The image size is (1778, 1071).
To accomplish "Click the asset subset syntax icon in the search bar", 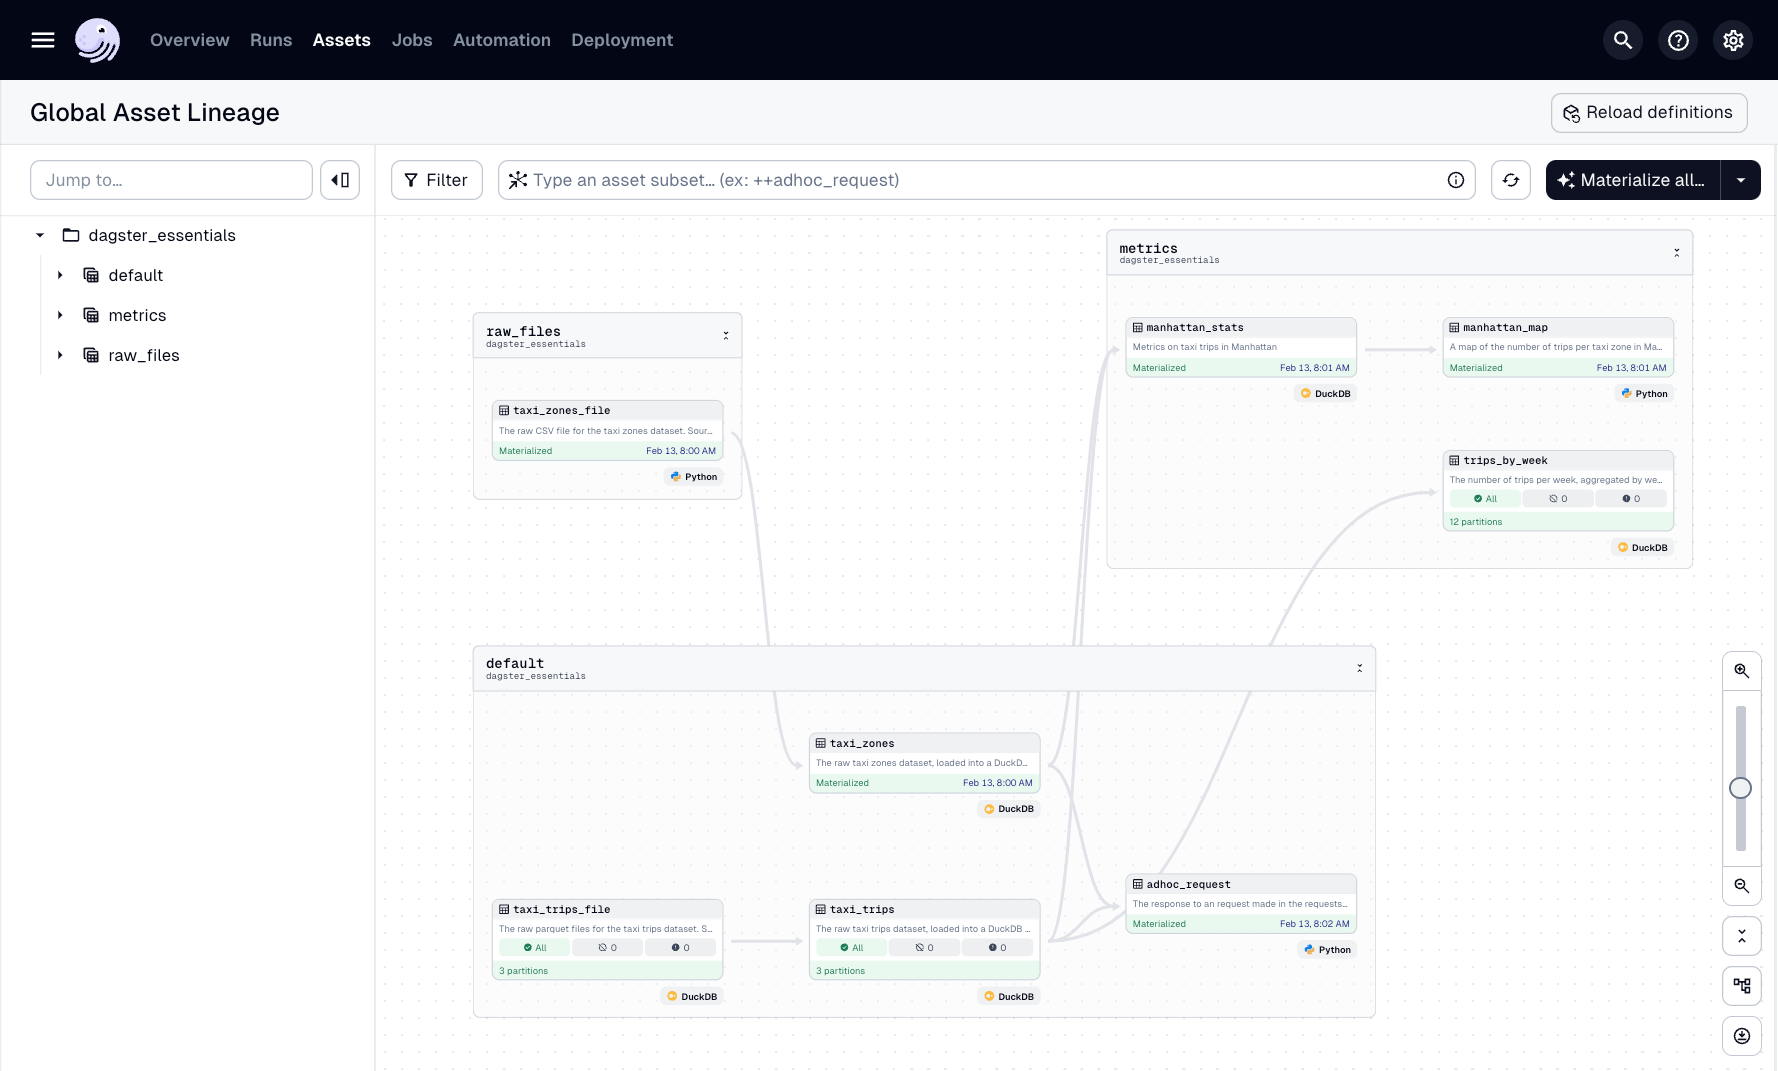I will pyautogui.click(x=518, y=180).
